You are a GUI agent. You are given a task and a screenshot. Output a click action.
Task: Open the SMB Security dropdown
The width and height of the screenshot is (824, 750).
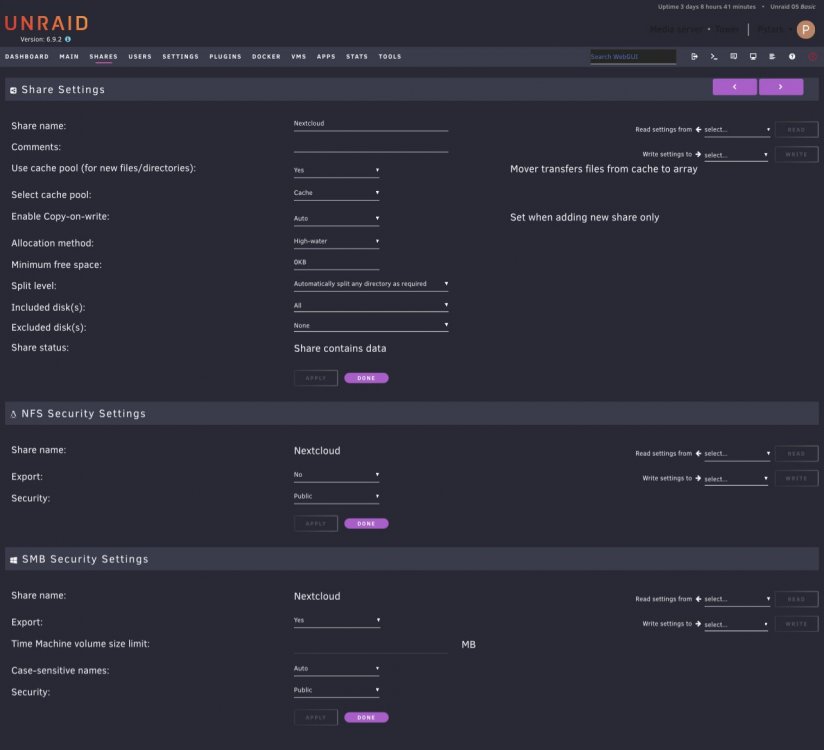[x=336, y=690]
